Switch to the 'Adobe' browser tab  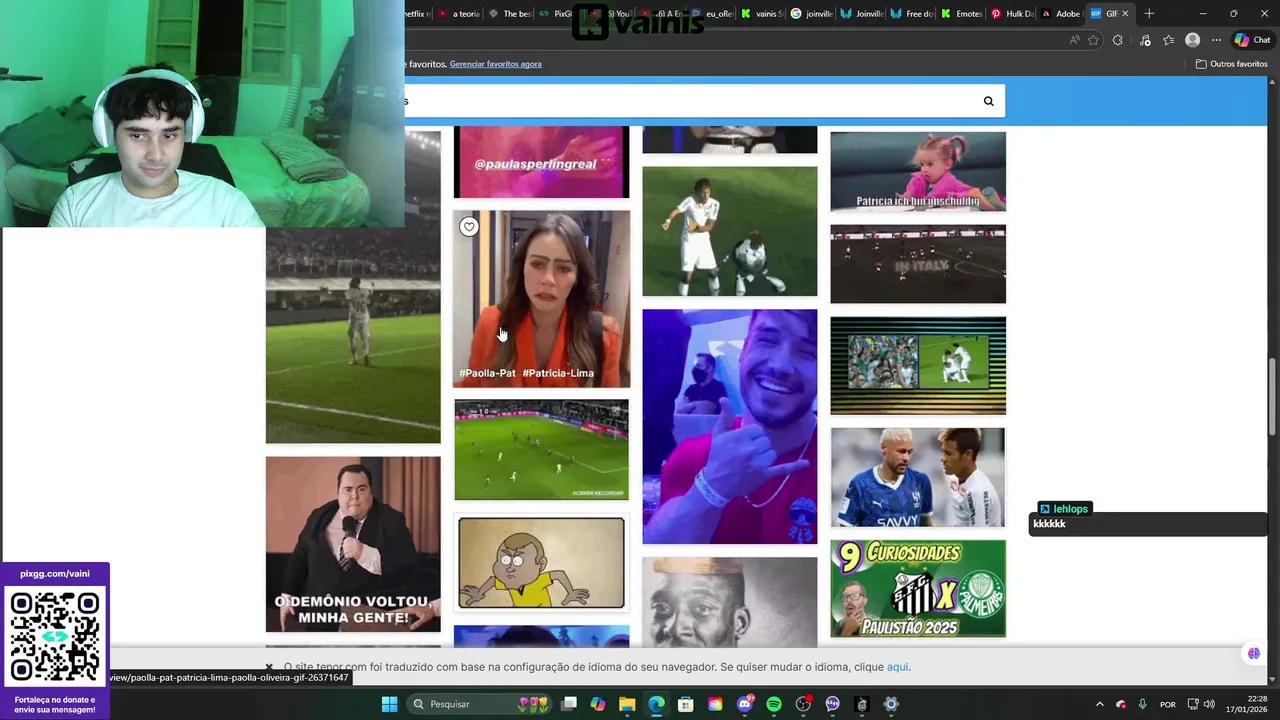tap(1061, 14)
